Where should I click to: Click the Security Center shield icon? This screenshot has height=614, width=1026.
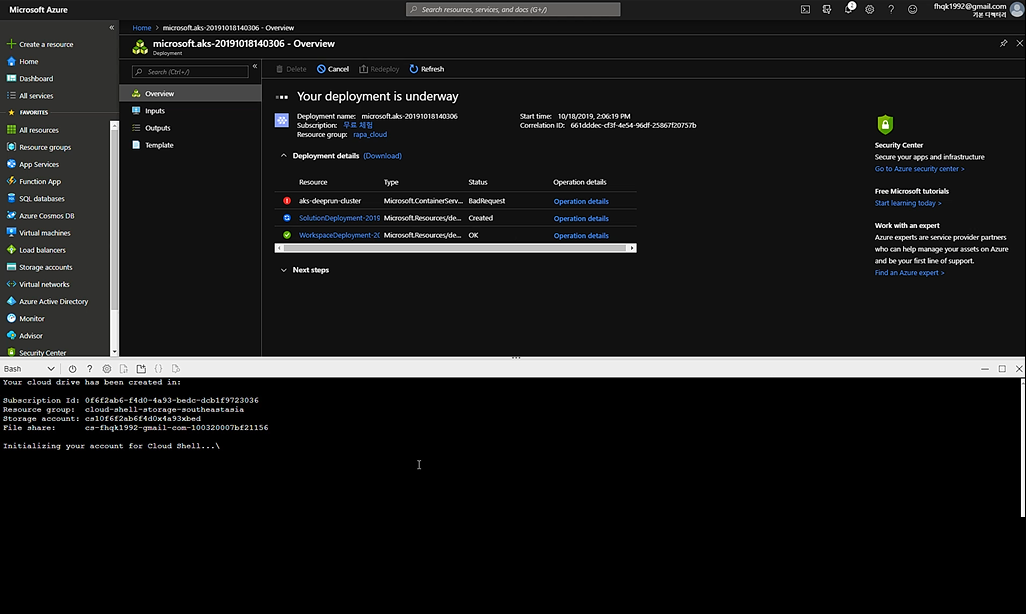click(885, 124)
